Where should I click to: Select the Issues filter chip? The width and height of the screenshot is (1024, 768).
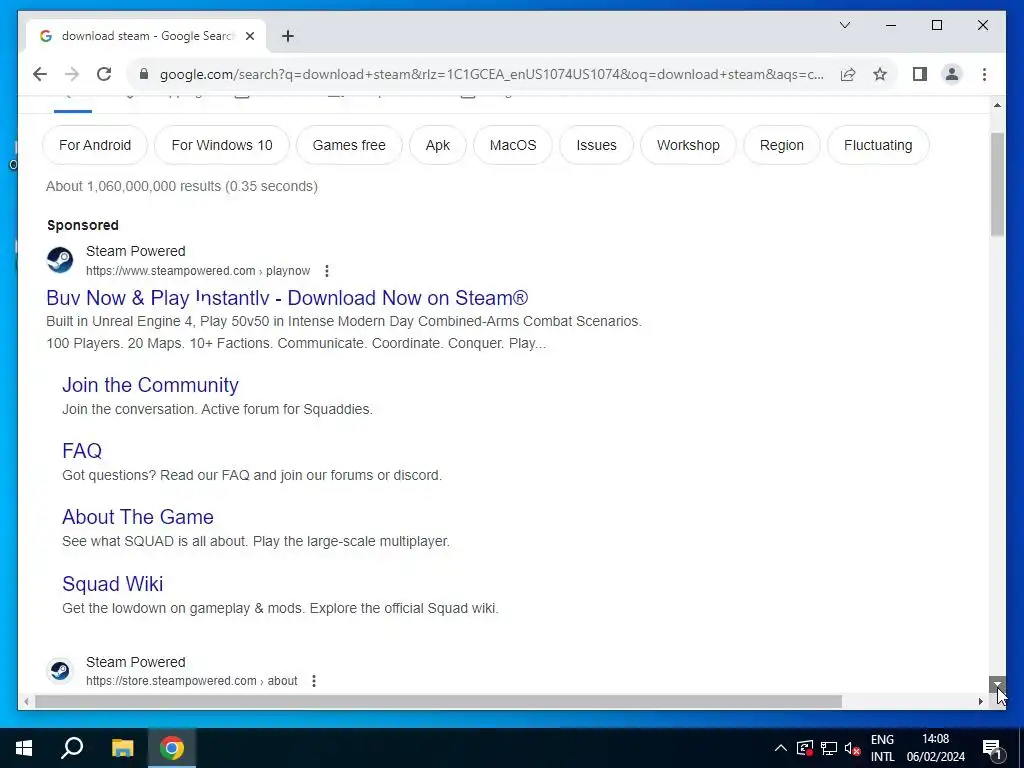coord(596,145)
